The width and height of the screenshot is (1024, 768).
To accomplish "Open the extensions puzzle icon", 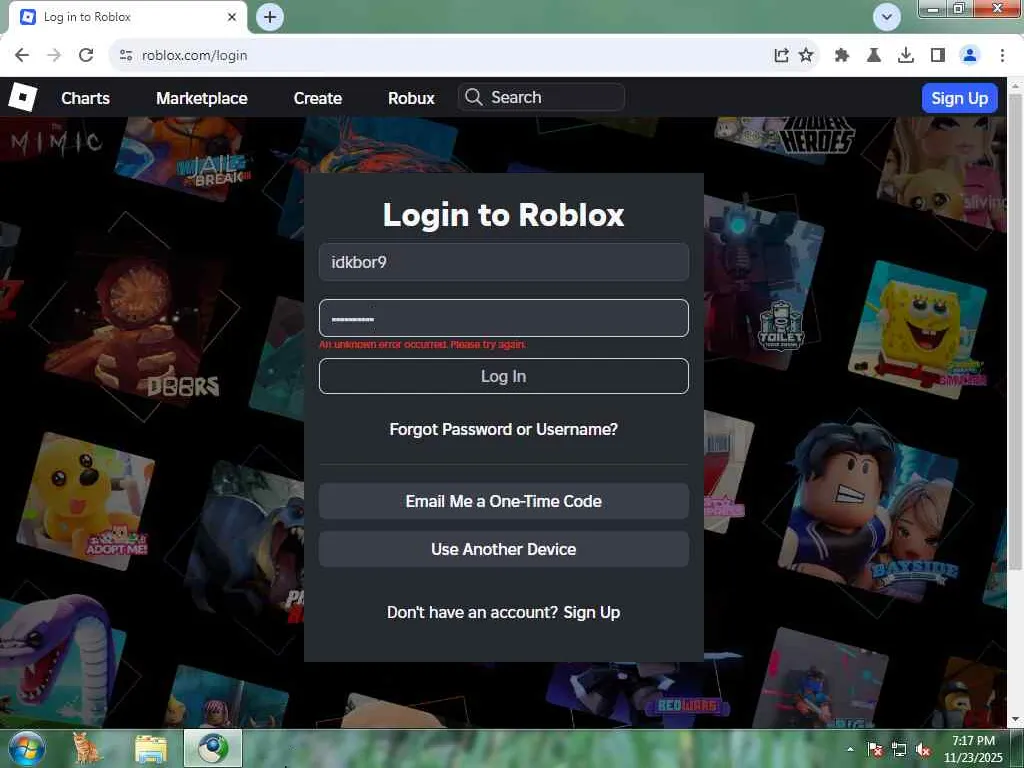I will coord(842,56).
